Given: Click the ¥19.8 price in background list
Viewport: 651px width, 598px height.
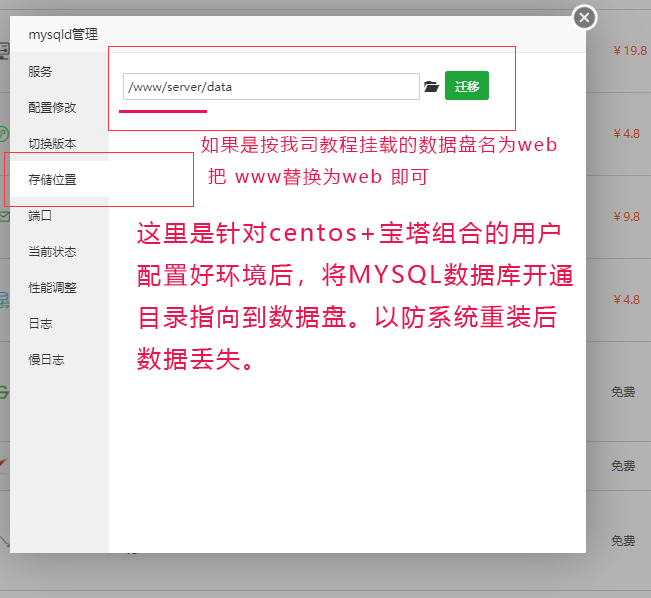Looking at the screenshot, I should pyautogui.click(x=630, y=51).
